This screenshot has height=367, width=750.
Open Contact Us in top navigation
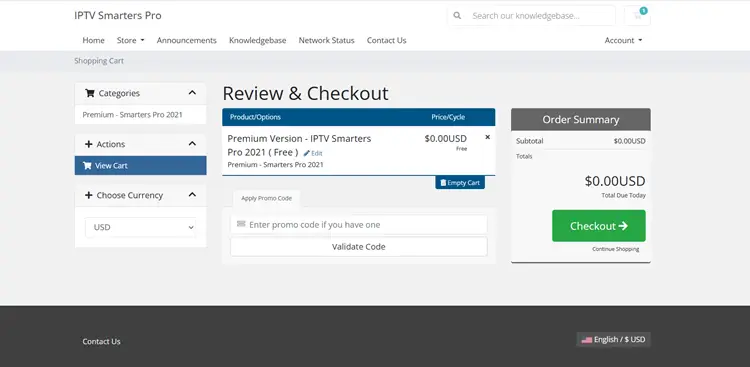tap(386, 40)
